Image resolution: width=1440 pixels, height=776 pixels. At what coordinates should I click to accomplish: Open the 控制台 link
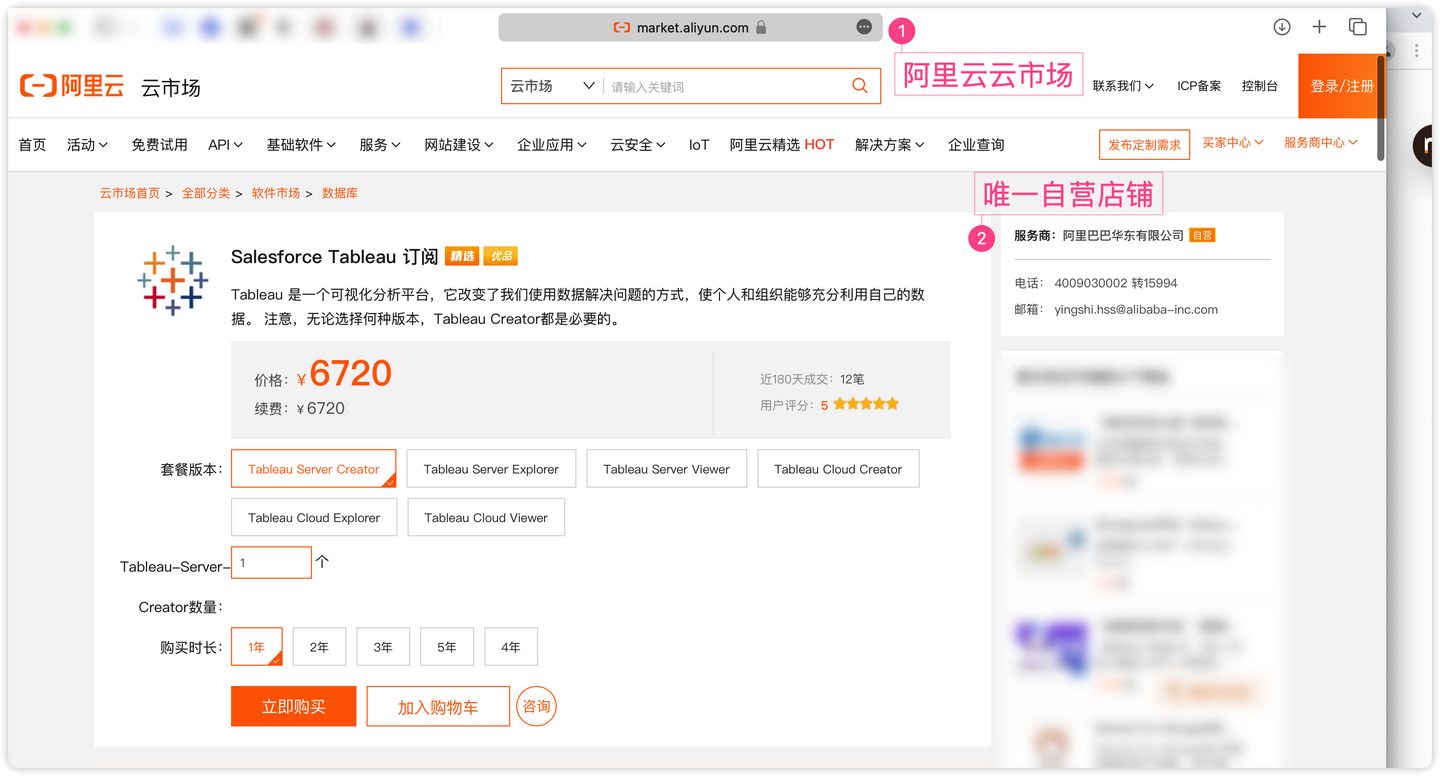[x=1260, y=86]
